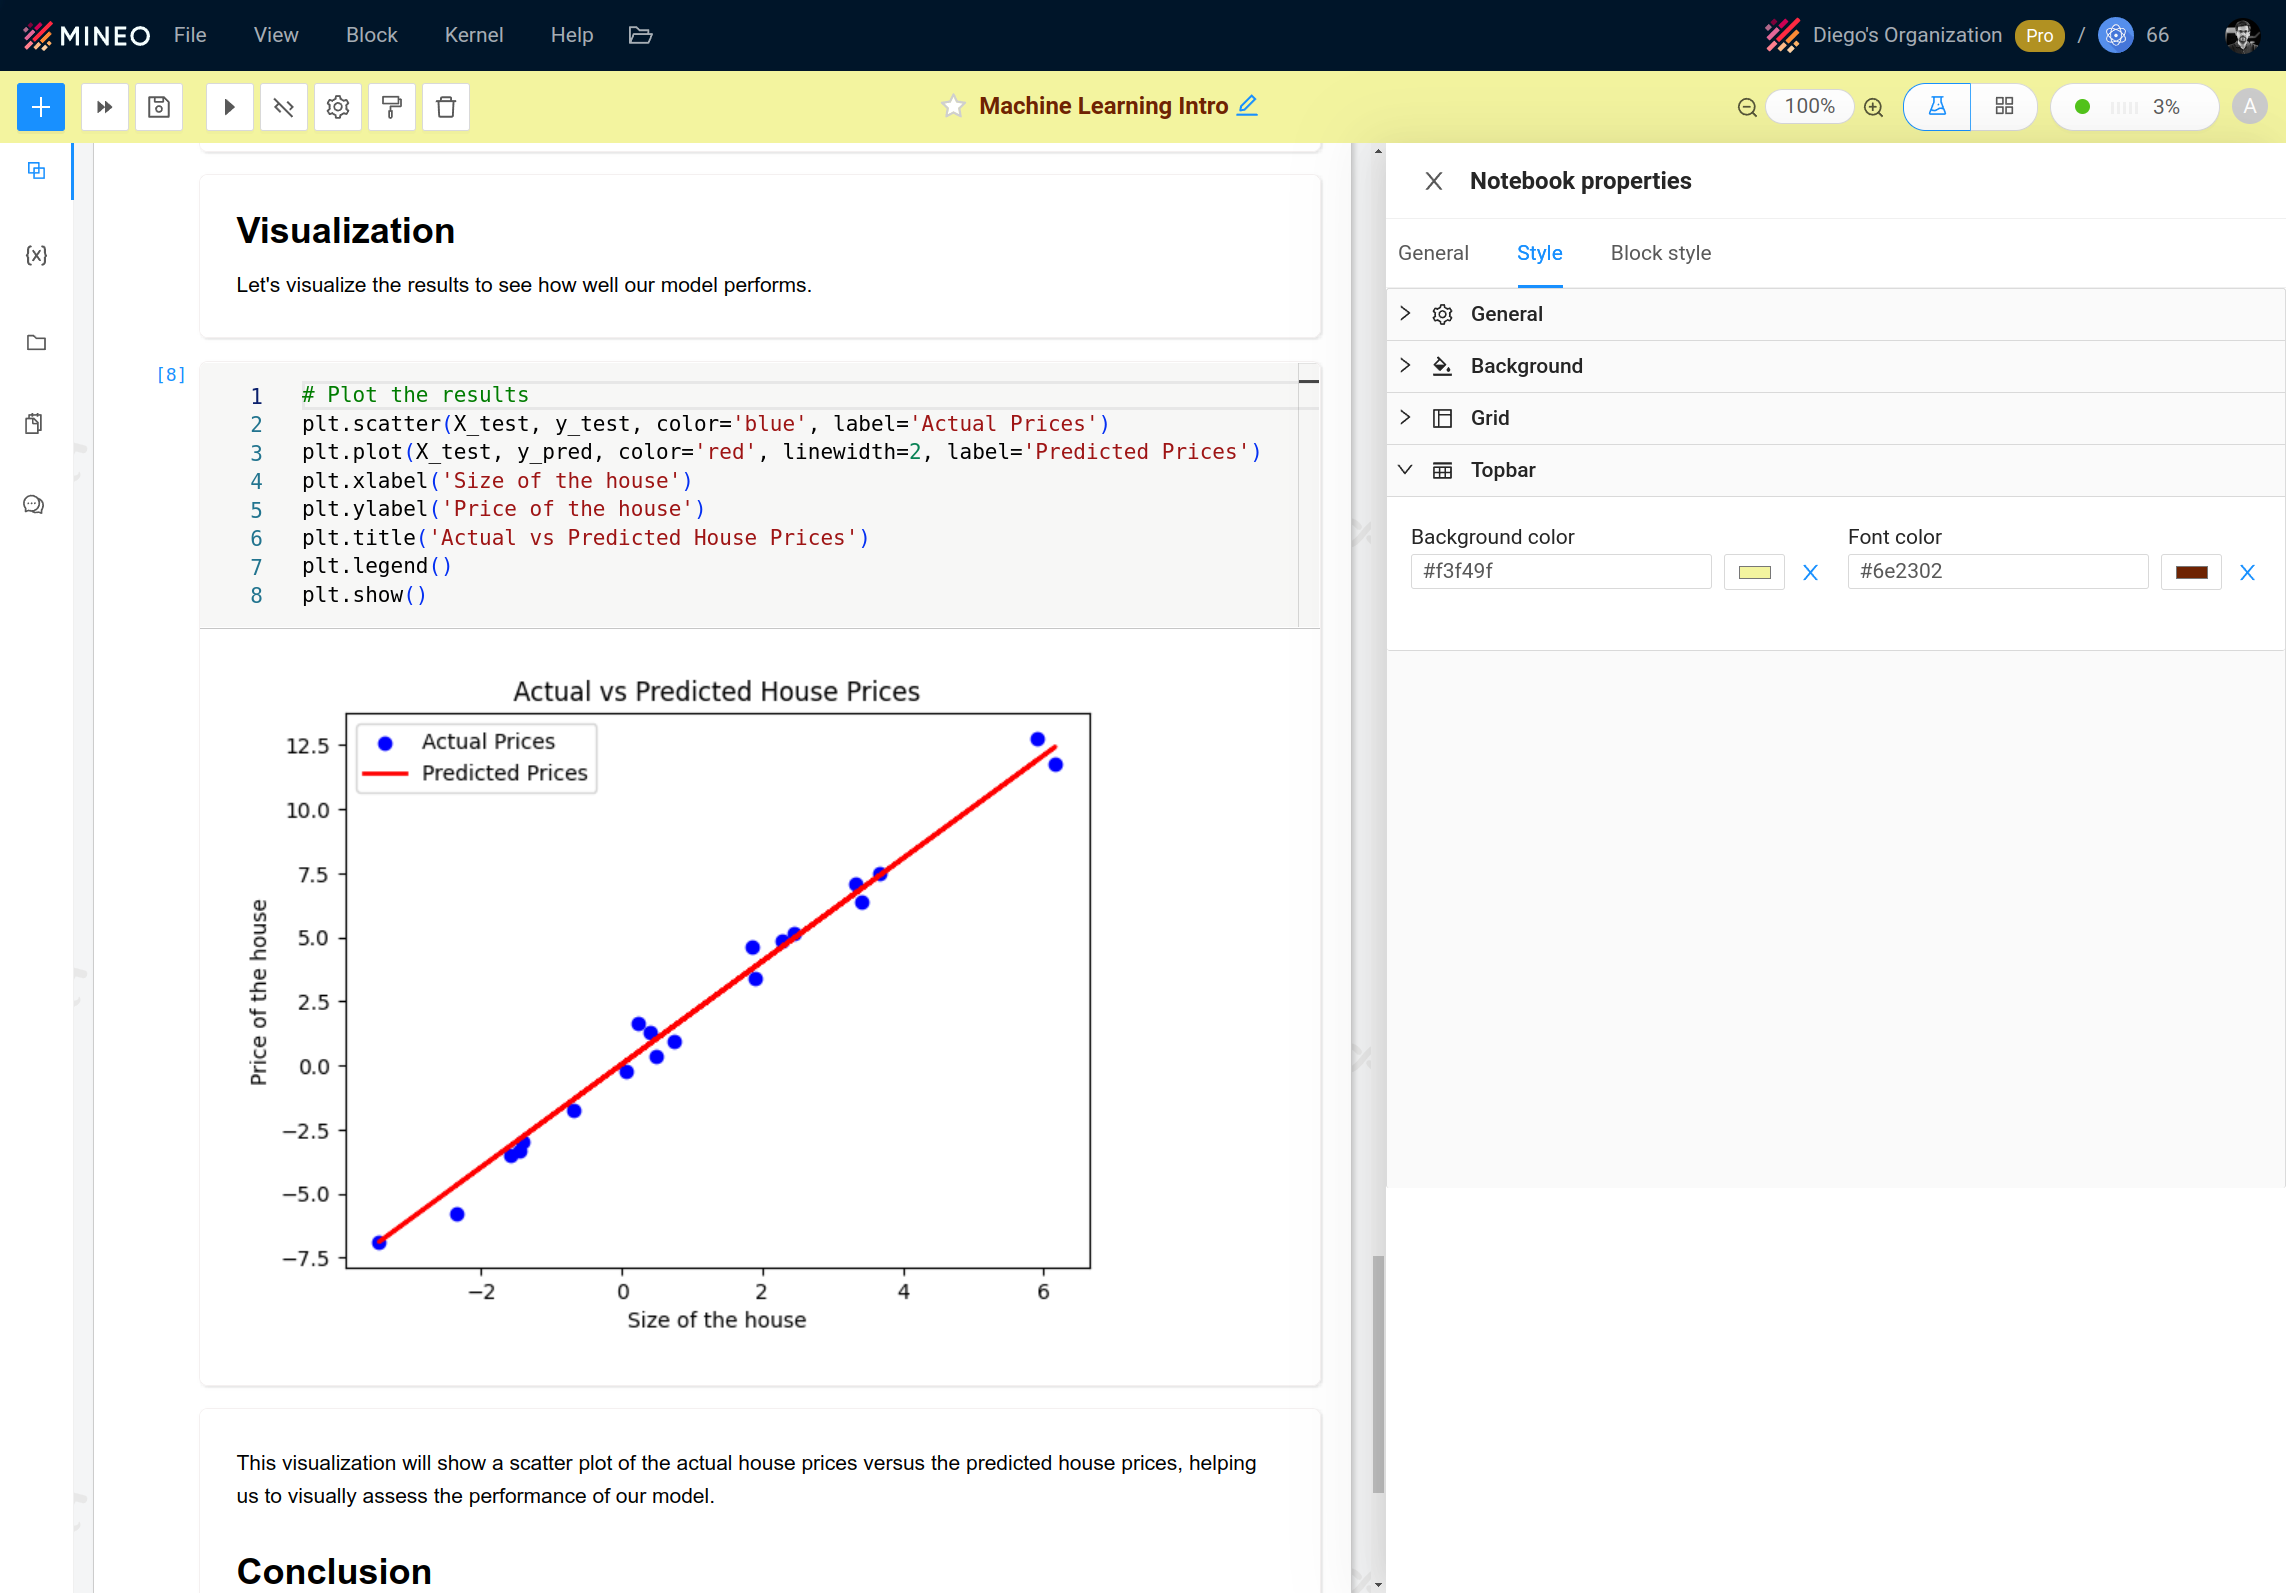Switch to notebook lab view toggle
The height and width of the screenshot is (1593, 2286).
1937,107
